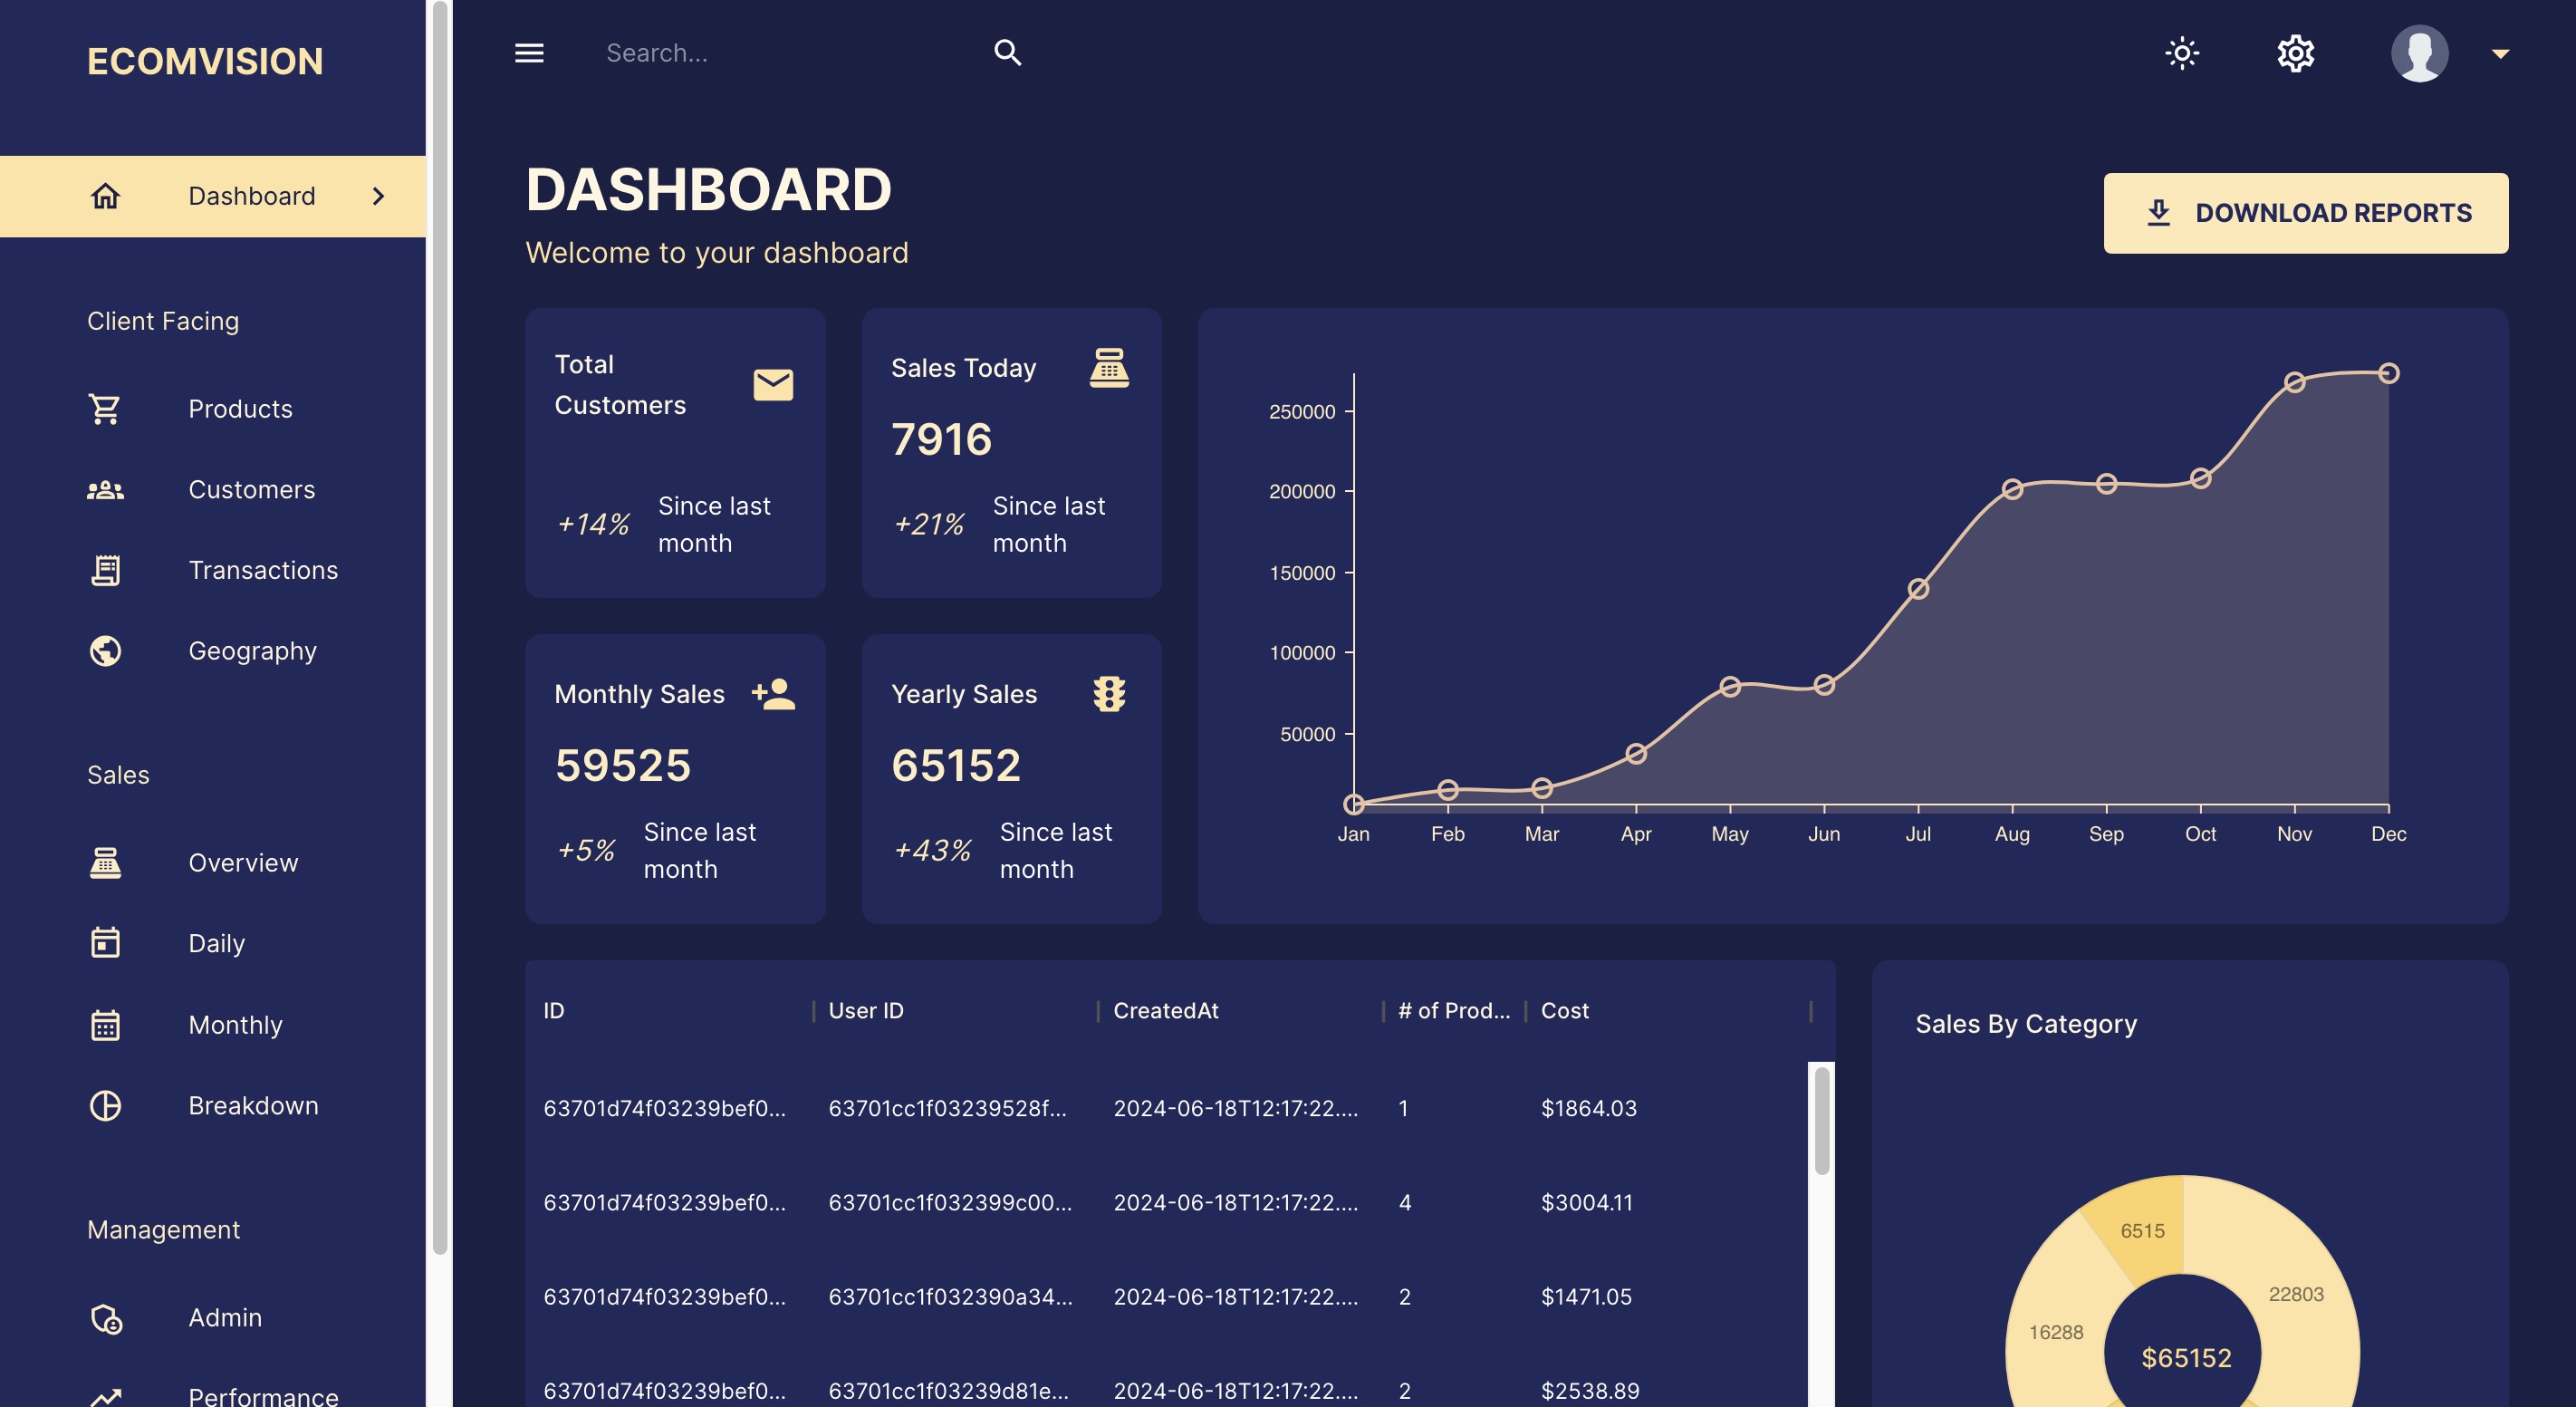Click the user profile avatar
The height and width of the screenshot is (1407, 2576).
coord(2419,53)
